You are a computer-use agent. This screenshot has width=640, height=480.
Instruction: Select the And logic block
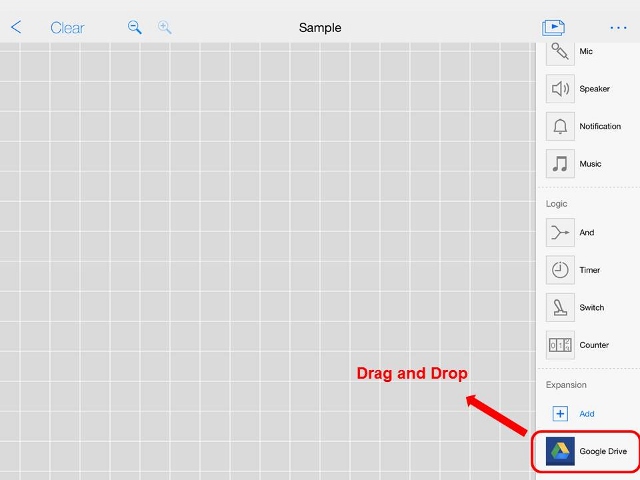coord(560,232)
